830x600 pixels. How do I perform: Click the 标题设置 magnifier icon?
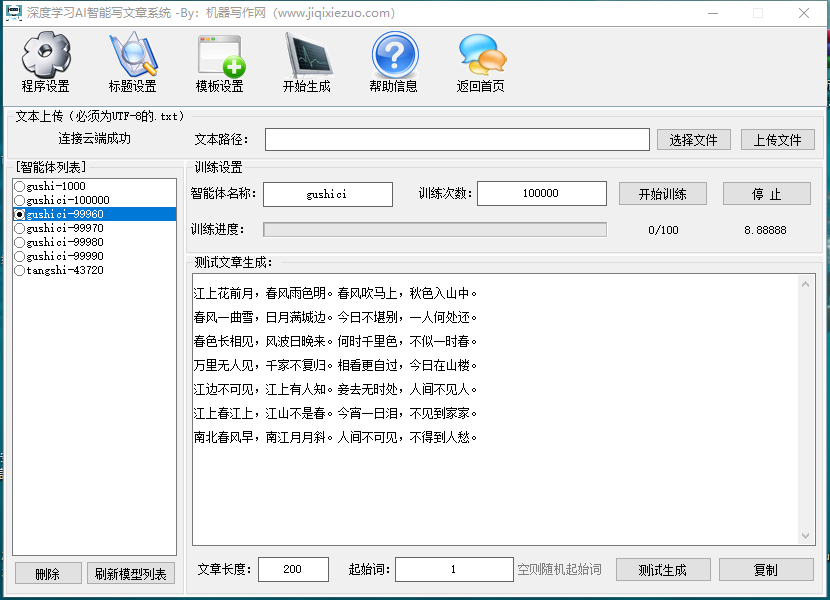point(132,55)
